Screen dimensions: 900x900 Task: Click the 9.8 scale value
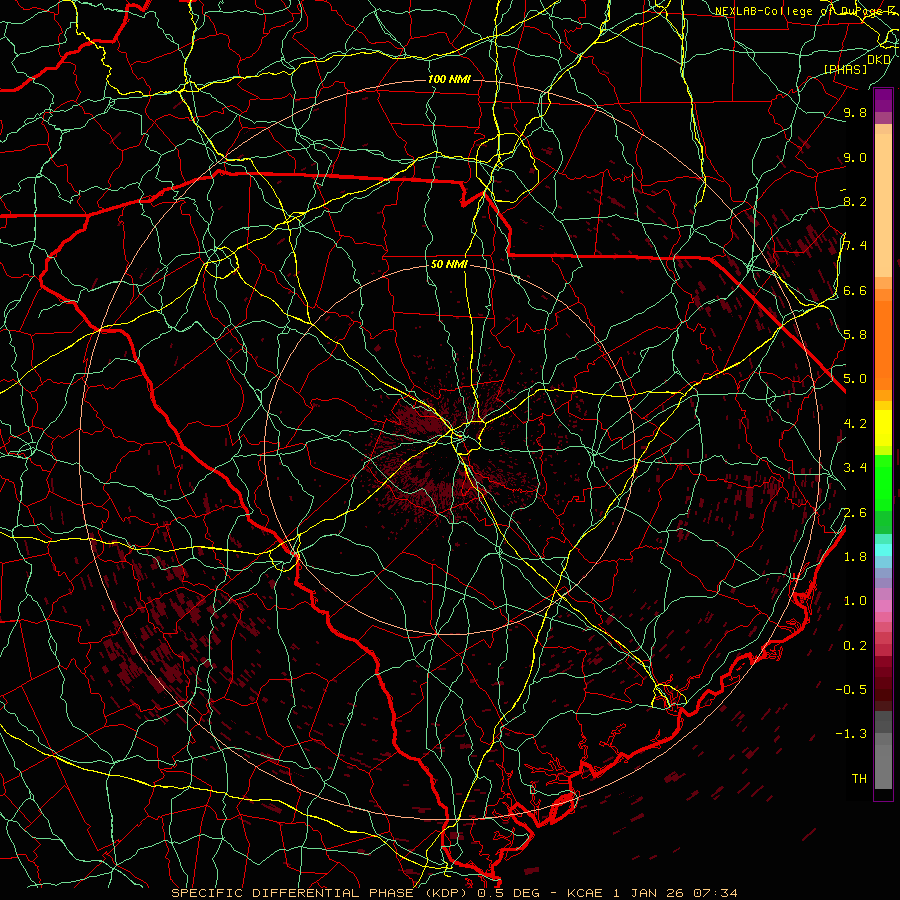(855, 112)
